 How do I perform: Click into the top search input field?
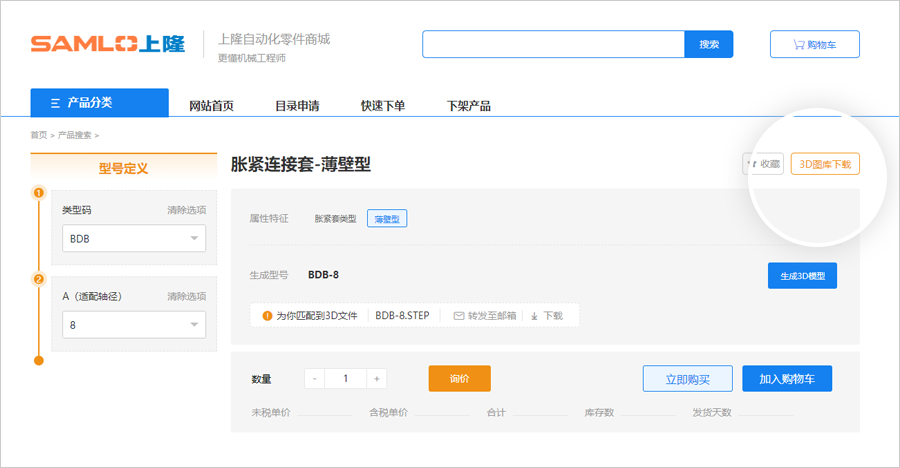(553, 44)
